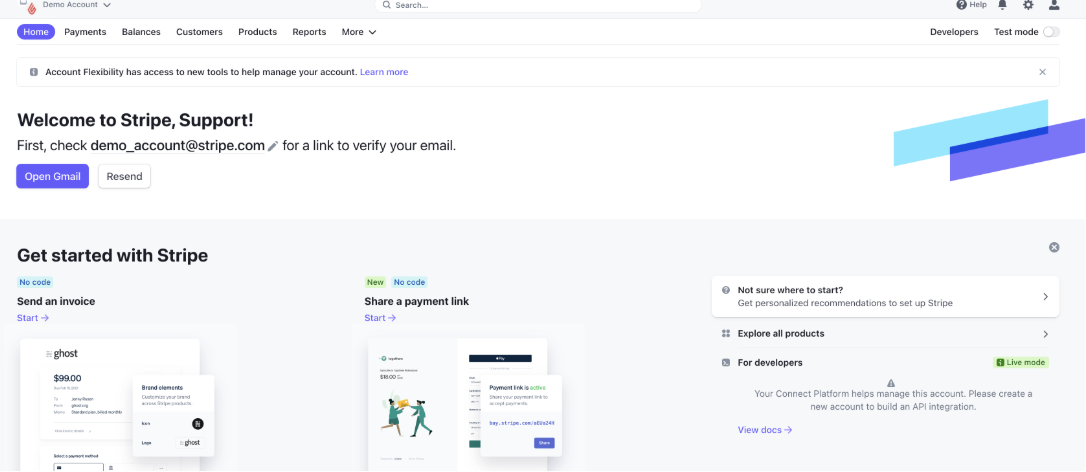Click the notifications bell icon
This screenshot has height=472, width=1086.
pos(1002,5)
